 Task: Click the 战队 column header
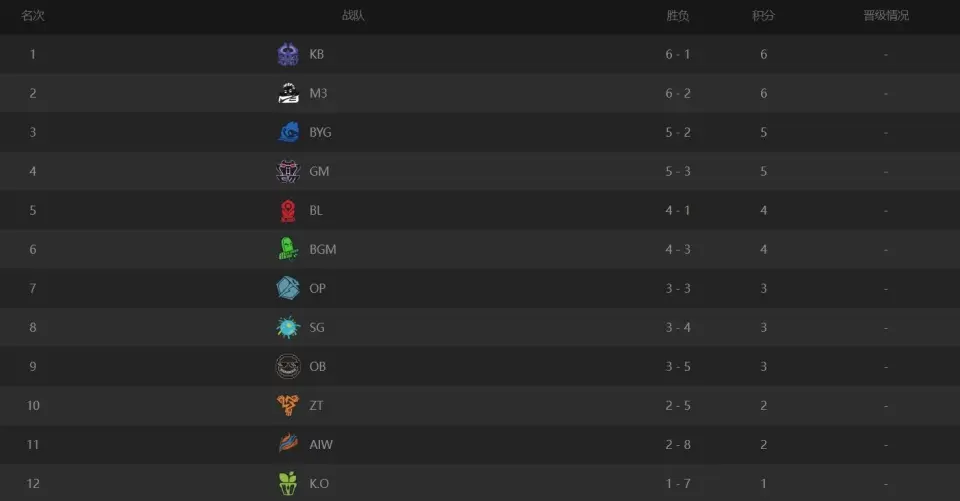tap(353, 15)
